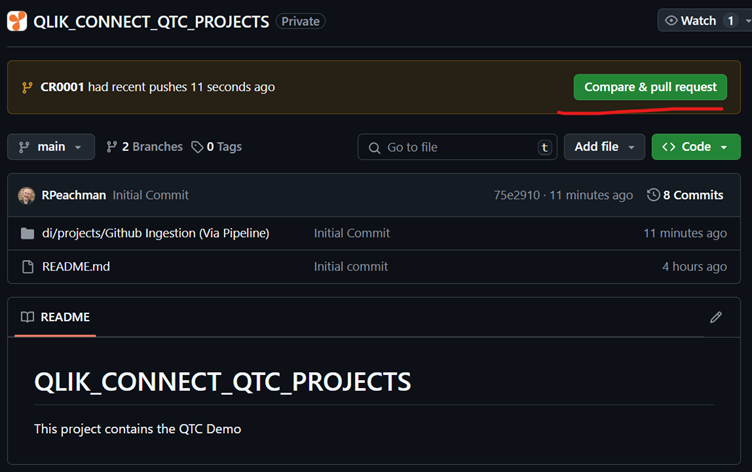Open commit hash 75e2910
Screen dimensions: 752x472
[x=517, y=195]
